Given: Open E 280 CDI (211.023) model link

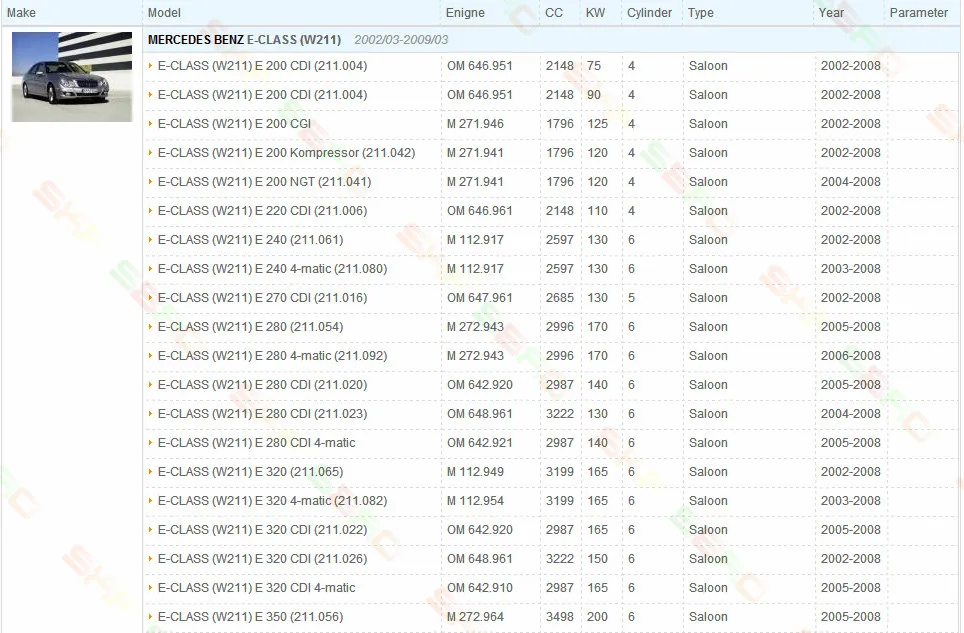Looking at the screenshot, I should pos(263,414).
